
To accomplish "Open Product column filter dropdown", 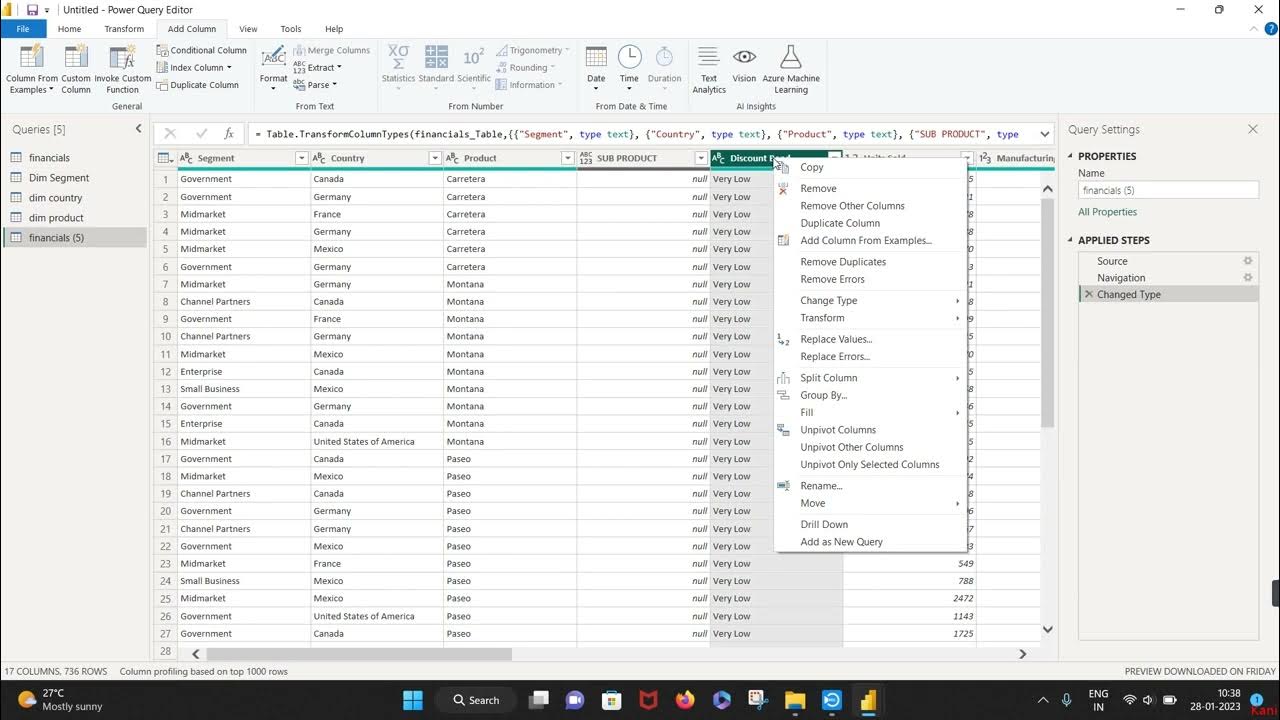I will pyautogui.click(x=567, y=158).
